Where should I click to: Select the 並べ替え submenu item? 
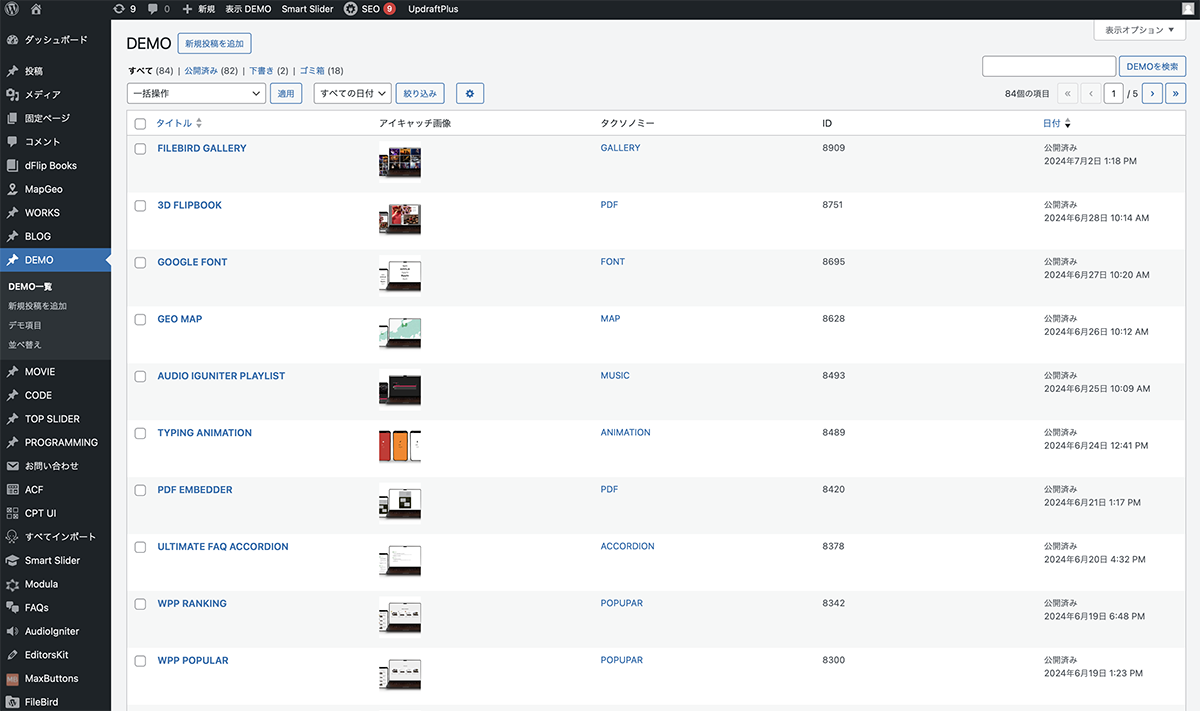(25, 345)
